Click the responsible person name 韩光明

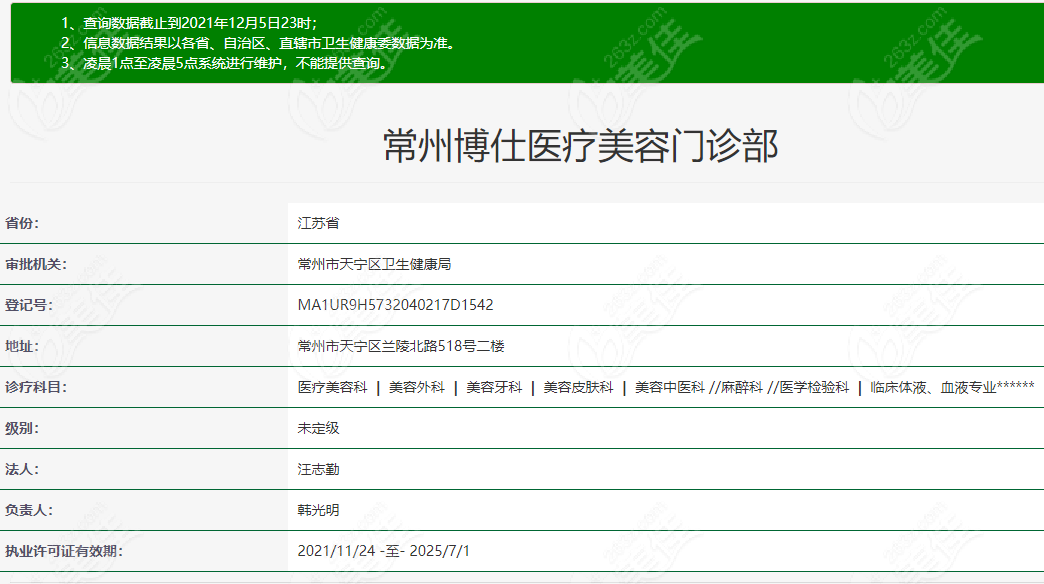(x=318, y=510)
